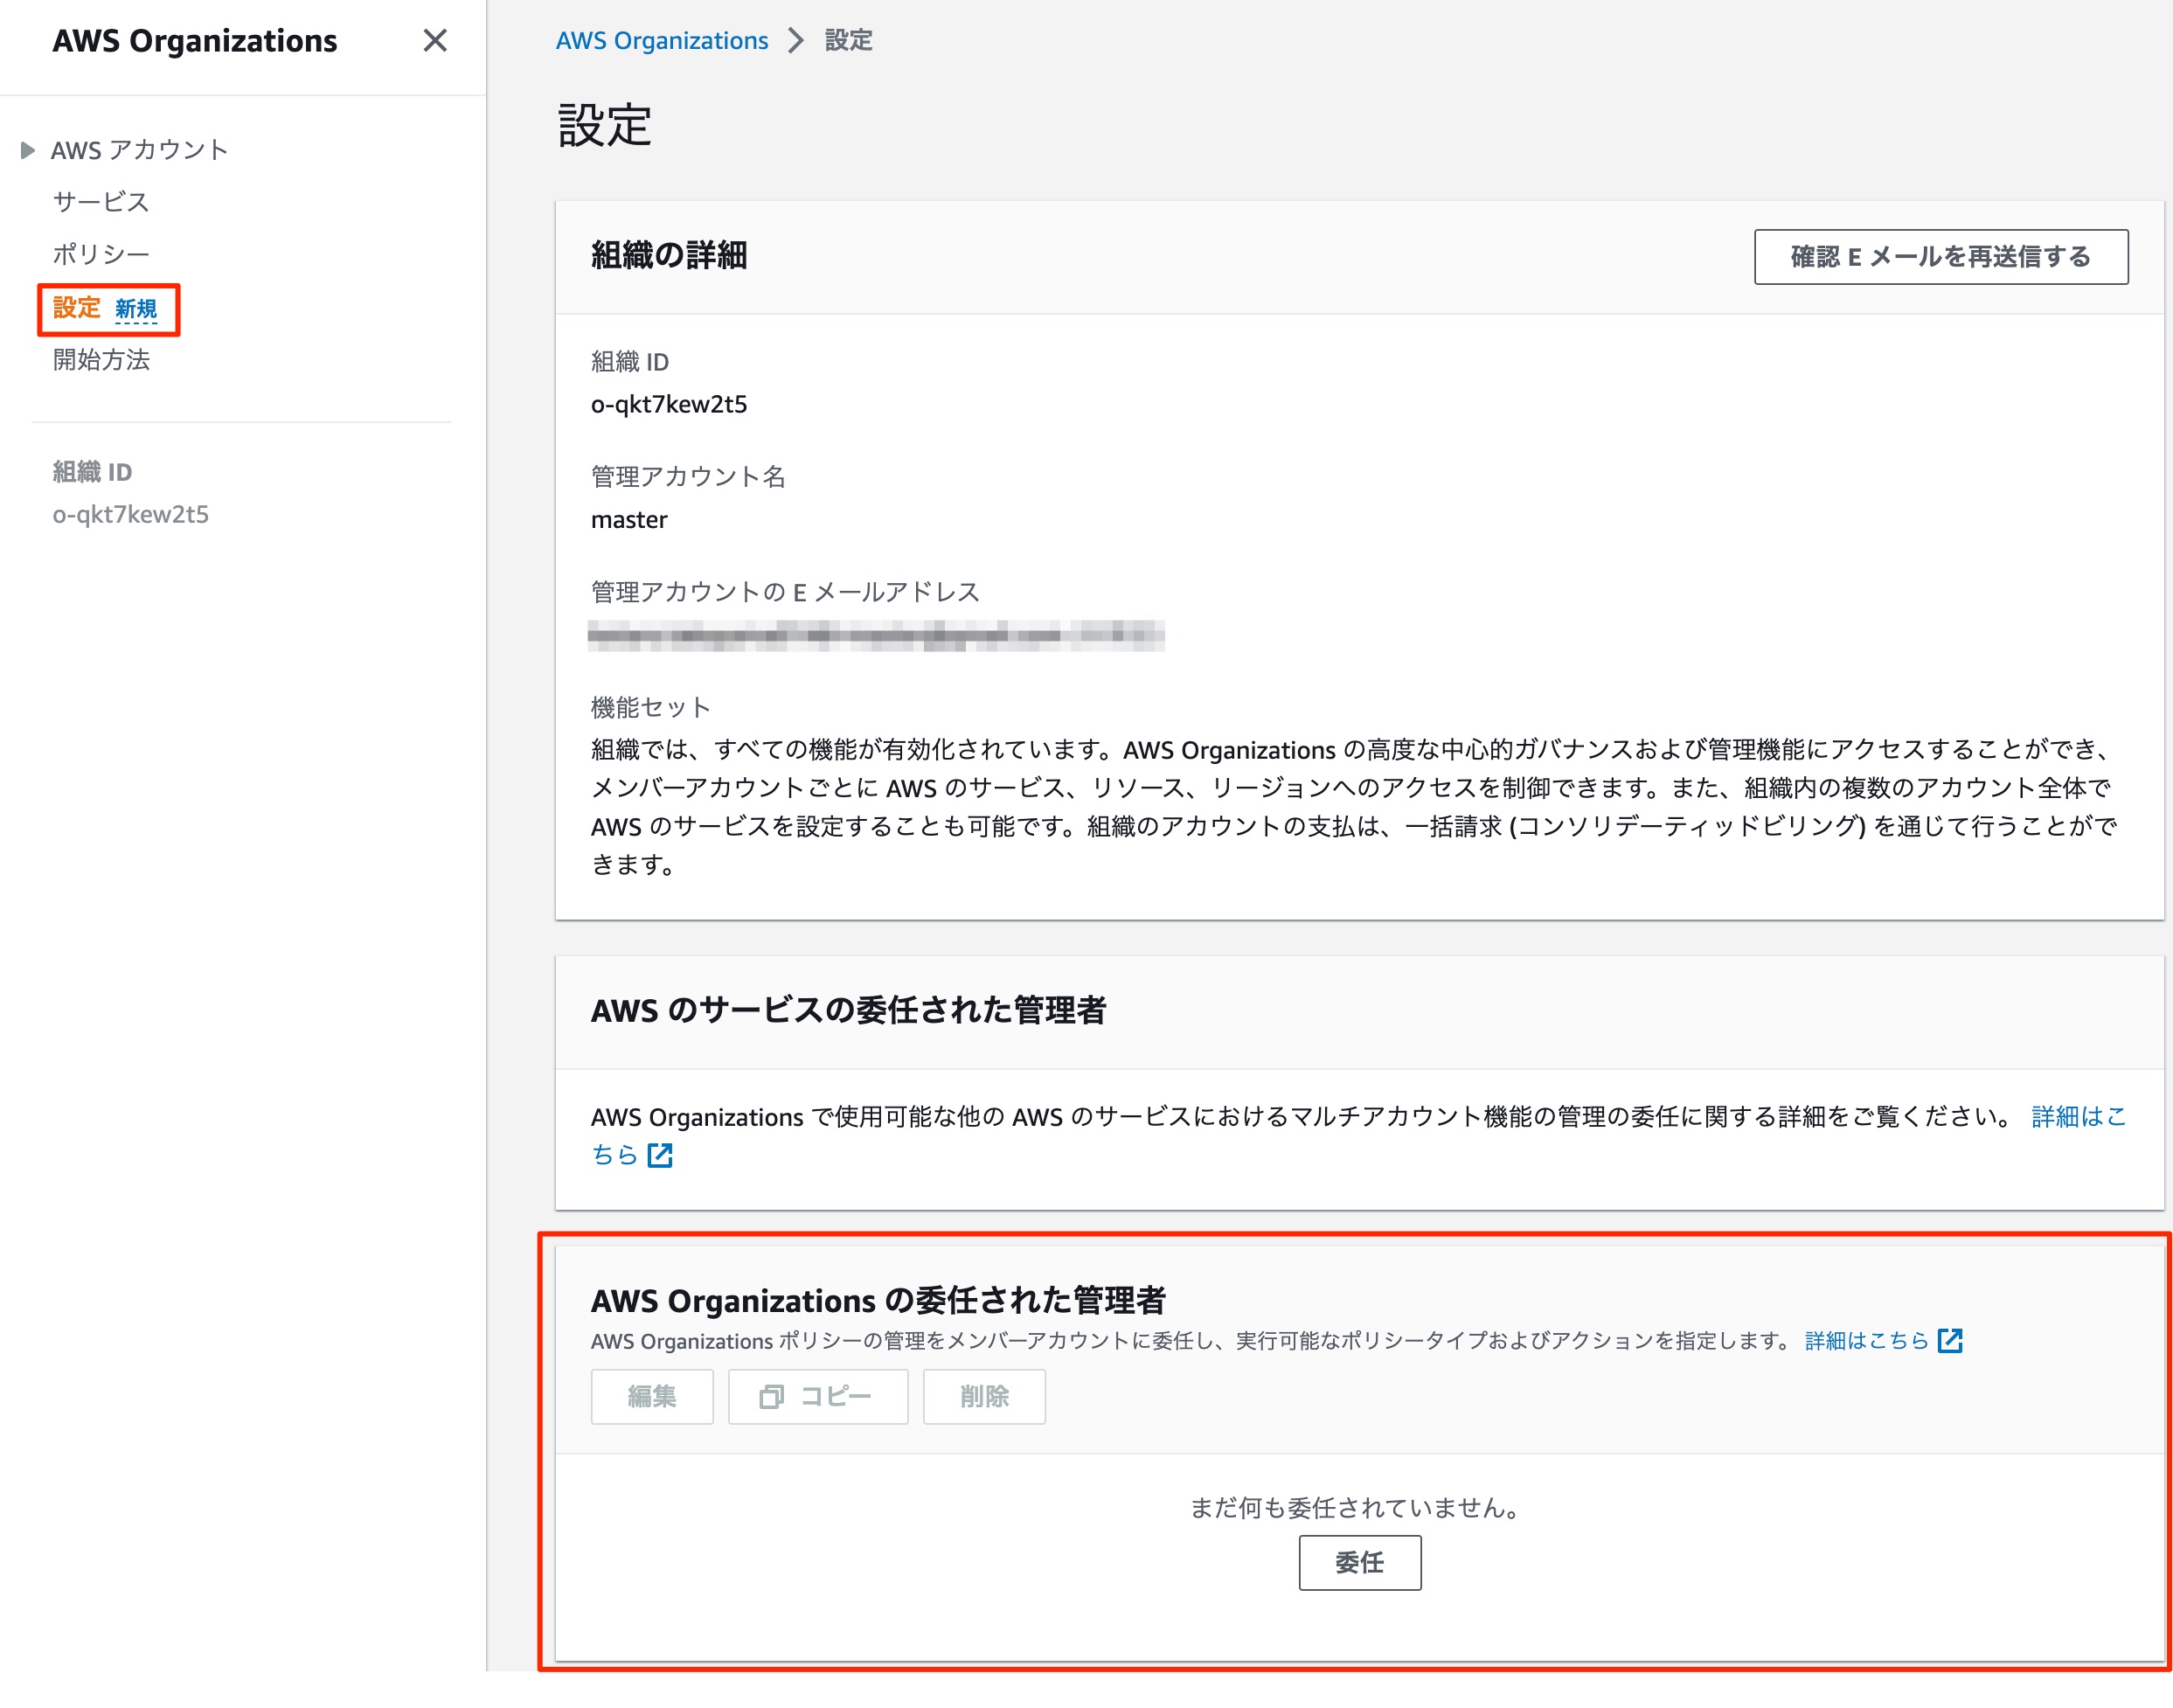Open AWS アカウント in sidebar
The width and height of the screenshot is (2173, 1708).
(x=139, y=150)
